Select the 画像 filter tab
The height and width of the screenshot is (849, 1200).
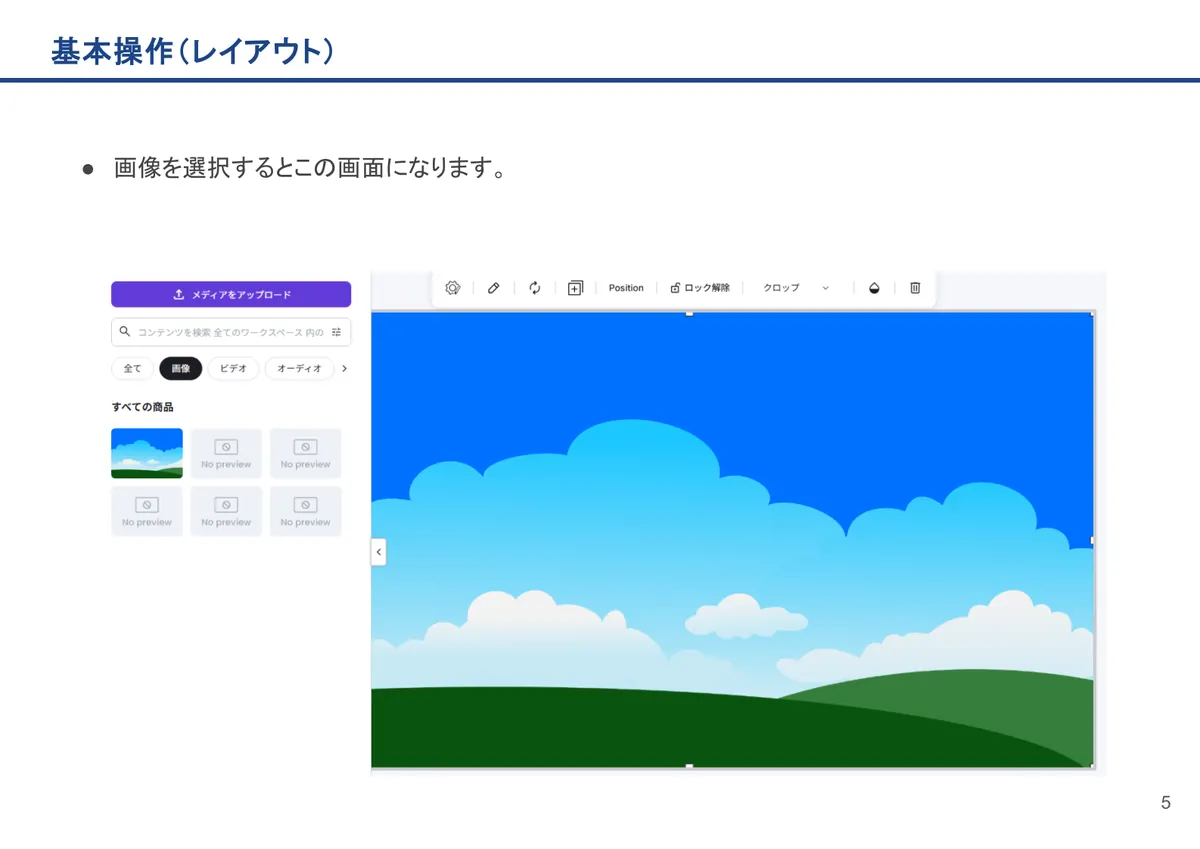point(181,369)
